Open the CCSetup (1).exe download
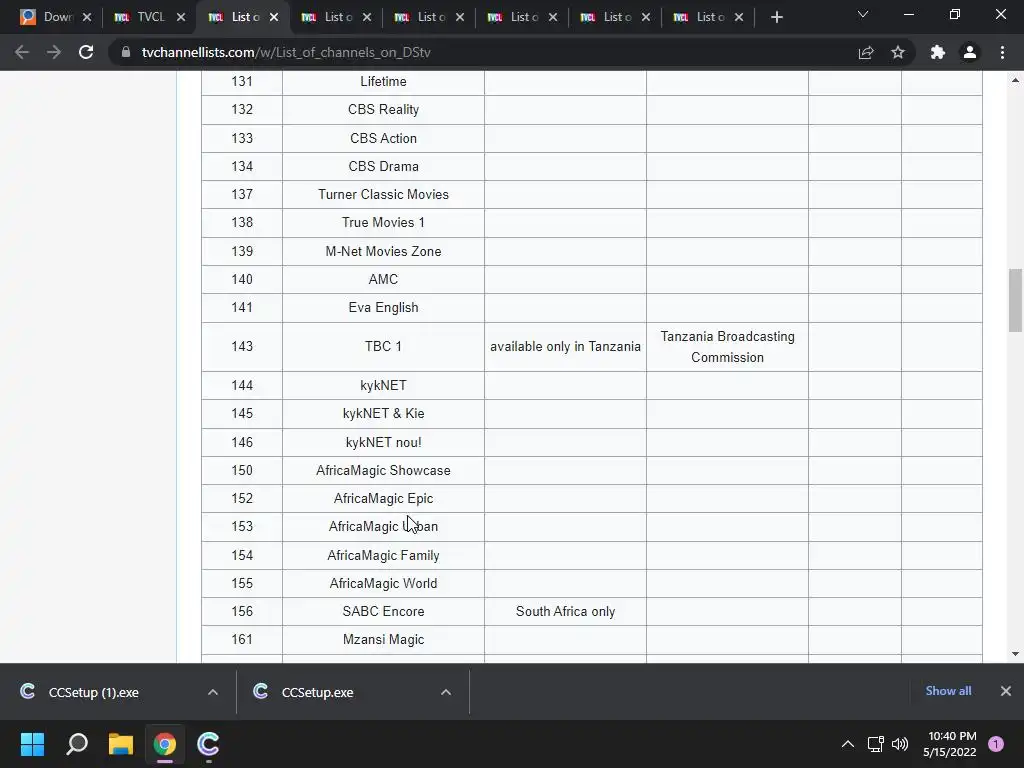This screenshot has width=1024, height=768. coord(93,692)
